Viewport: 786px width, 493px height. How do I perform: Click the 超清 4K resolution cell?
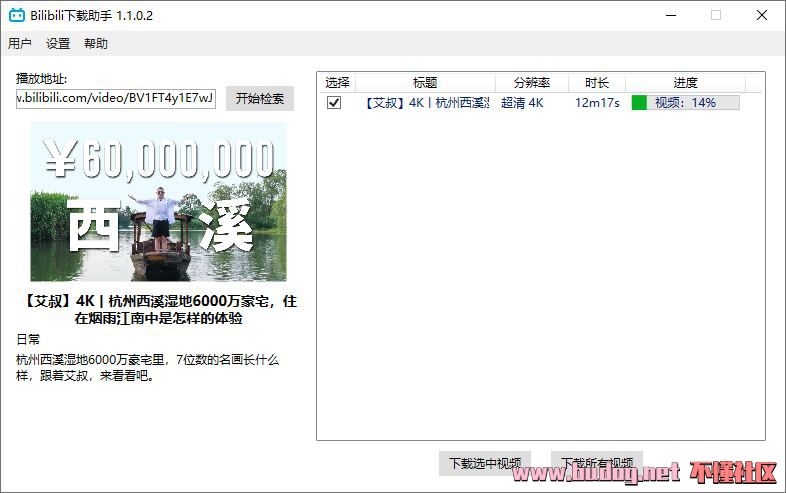[x=522, y=103]
